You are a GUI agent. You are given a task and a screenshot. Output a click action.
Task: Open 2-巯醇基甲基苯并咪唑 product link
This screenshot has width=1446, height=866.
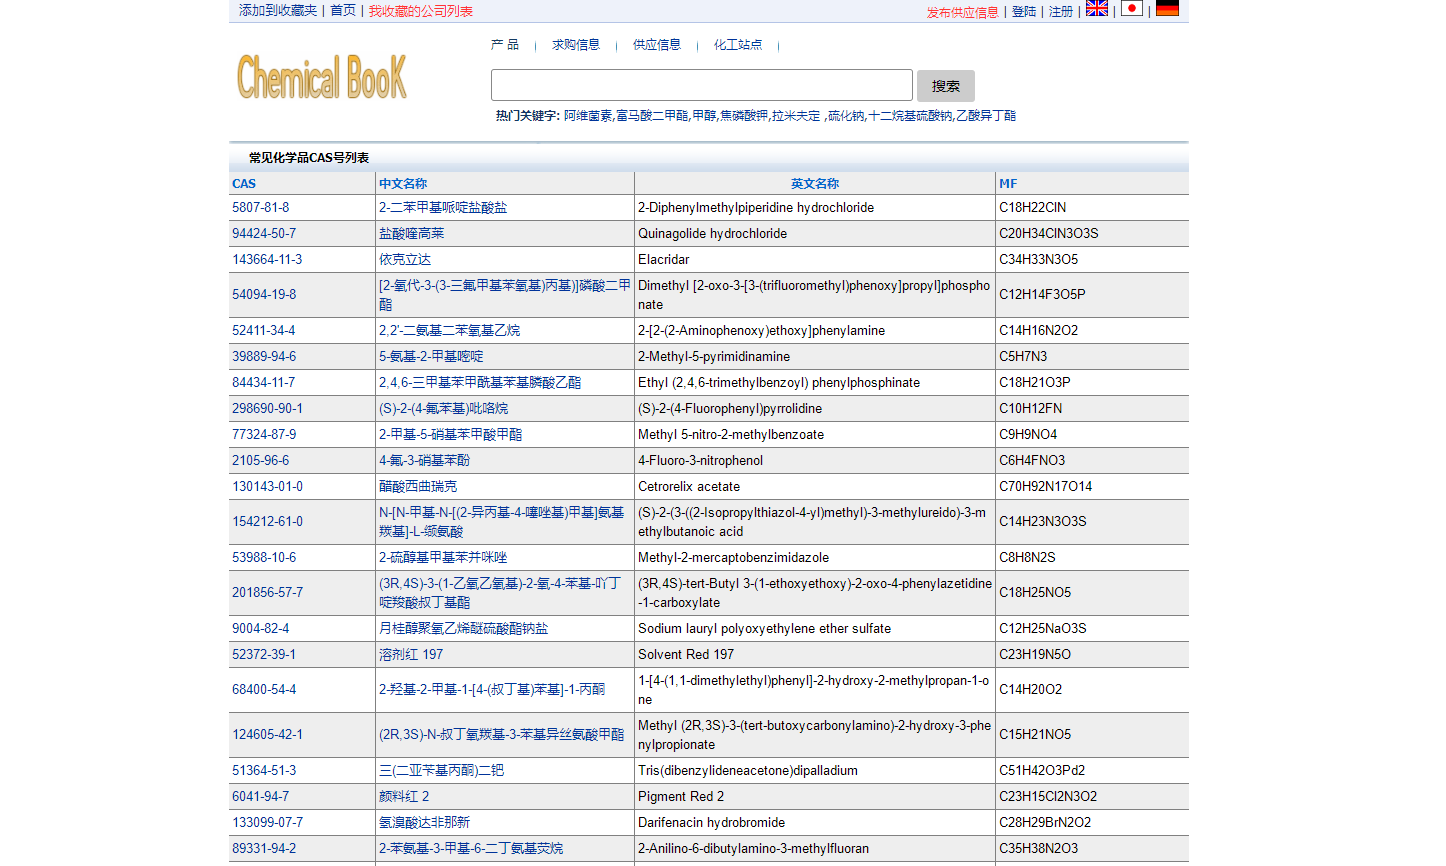(x=443, y=558)
